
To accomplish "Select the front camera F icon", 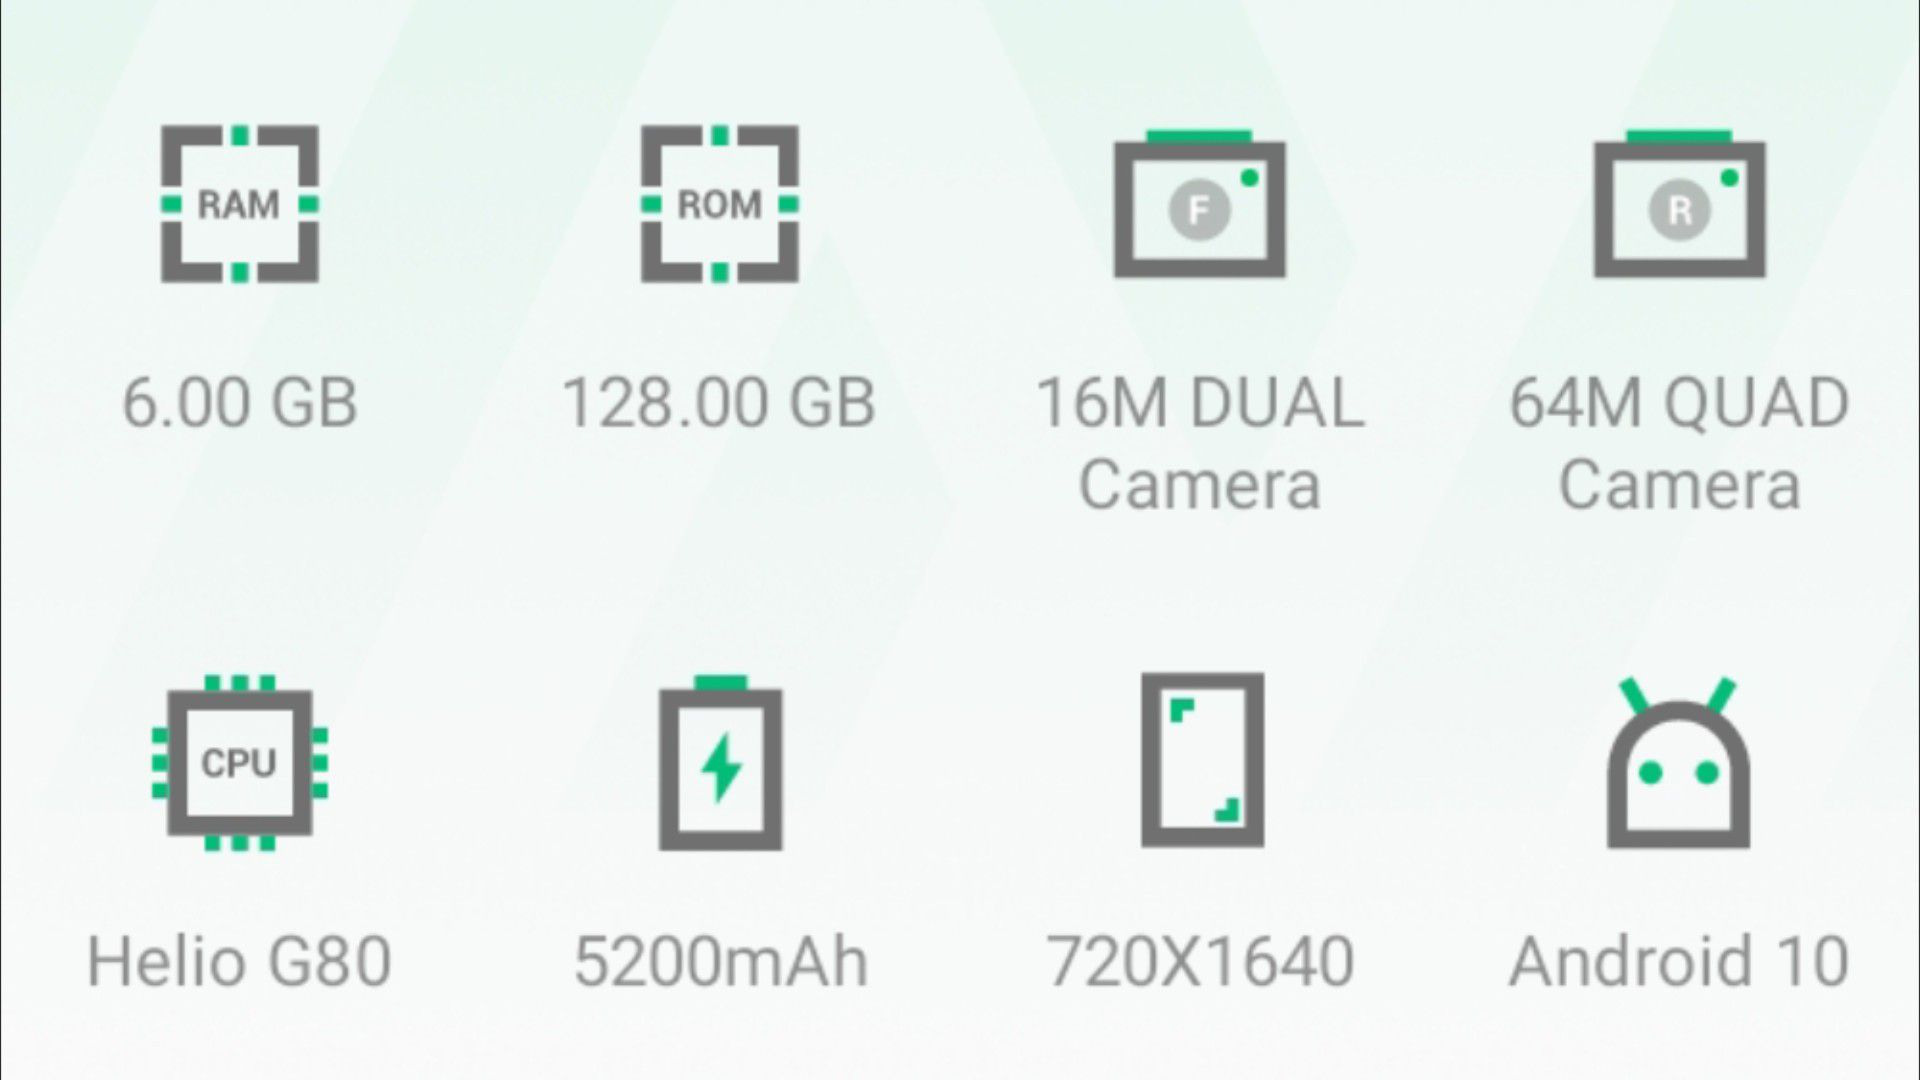I will coord(1200,204).
